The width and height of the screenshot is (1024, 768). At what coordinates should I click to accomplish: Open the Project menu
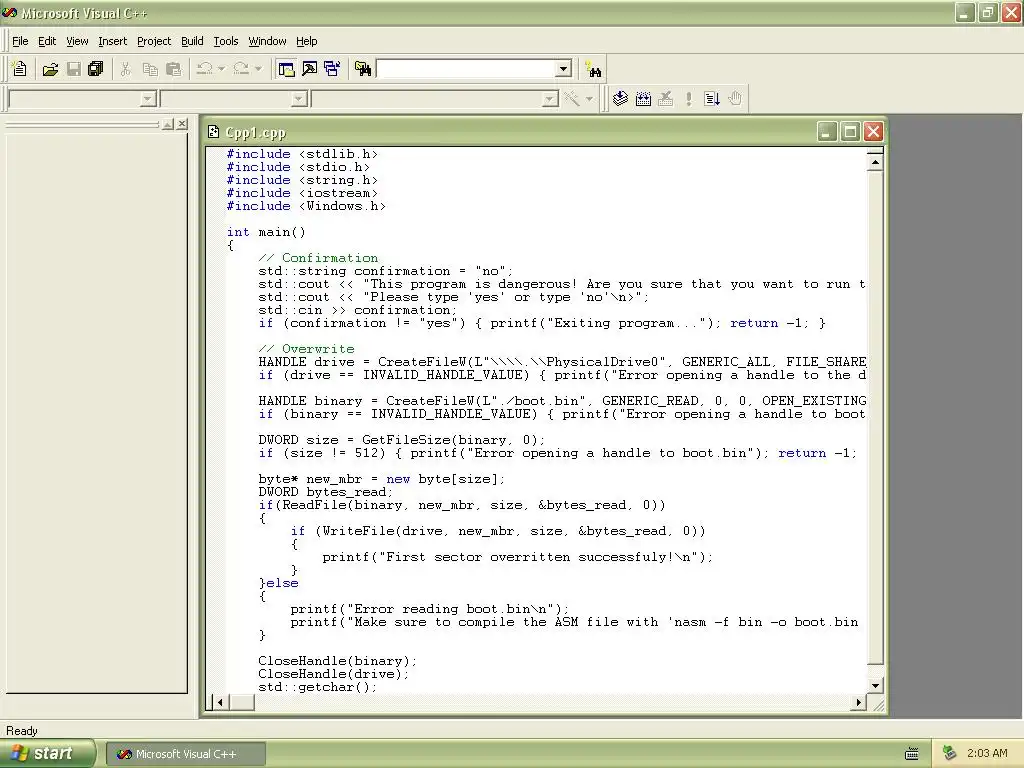(x=154, y=41)
